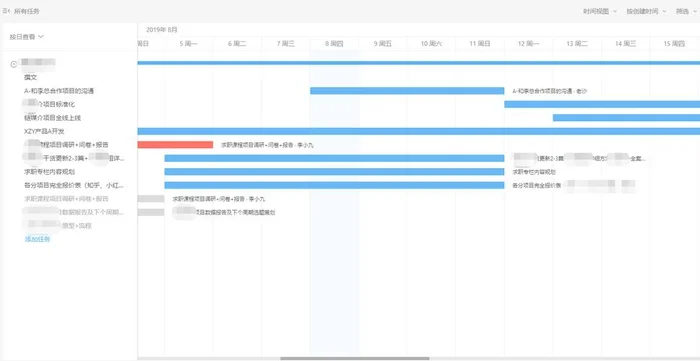This screenshot has width=700, height=361.
Task: Click the blue bar for A-和李总合作项目的沟通
Action: [x=407, y=91]
